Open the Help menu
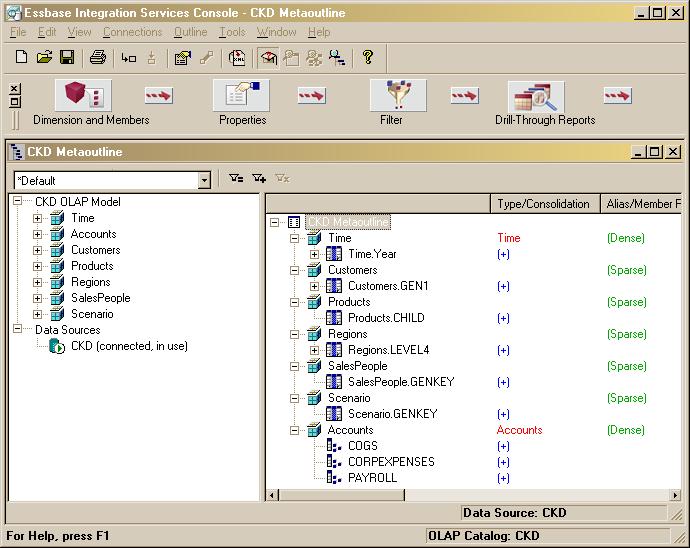 319,32
